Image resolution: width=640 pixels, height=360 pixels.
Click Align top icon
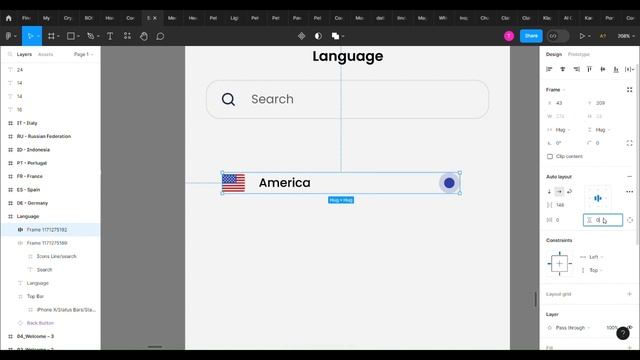[x=589, y=69]
